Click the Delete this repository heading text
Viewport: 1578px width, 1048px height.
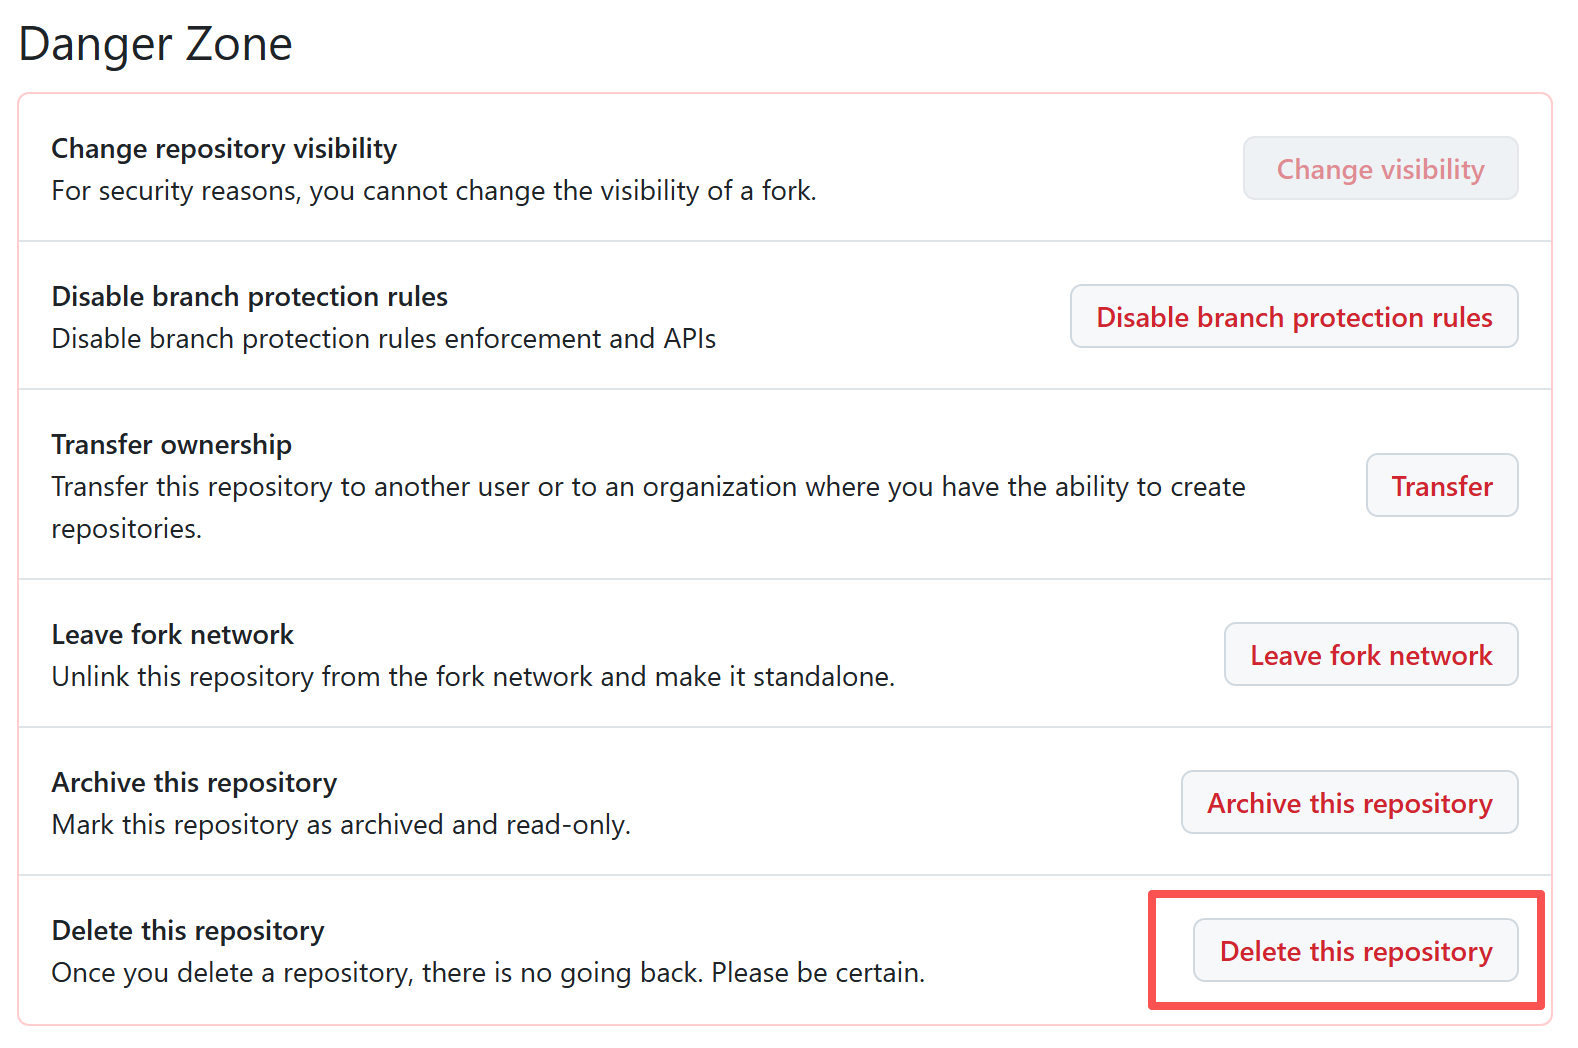[x=187, y=930]
